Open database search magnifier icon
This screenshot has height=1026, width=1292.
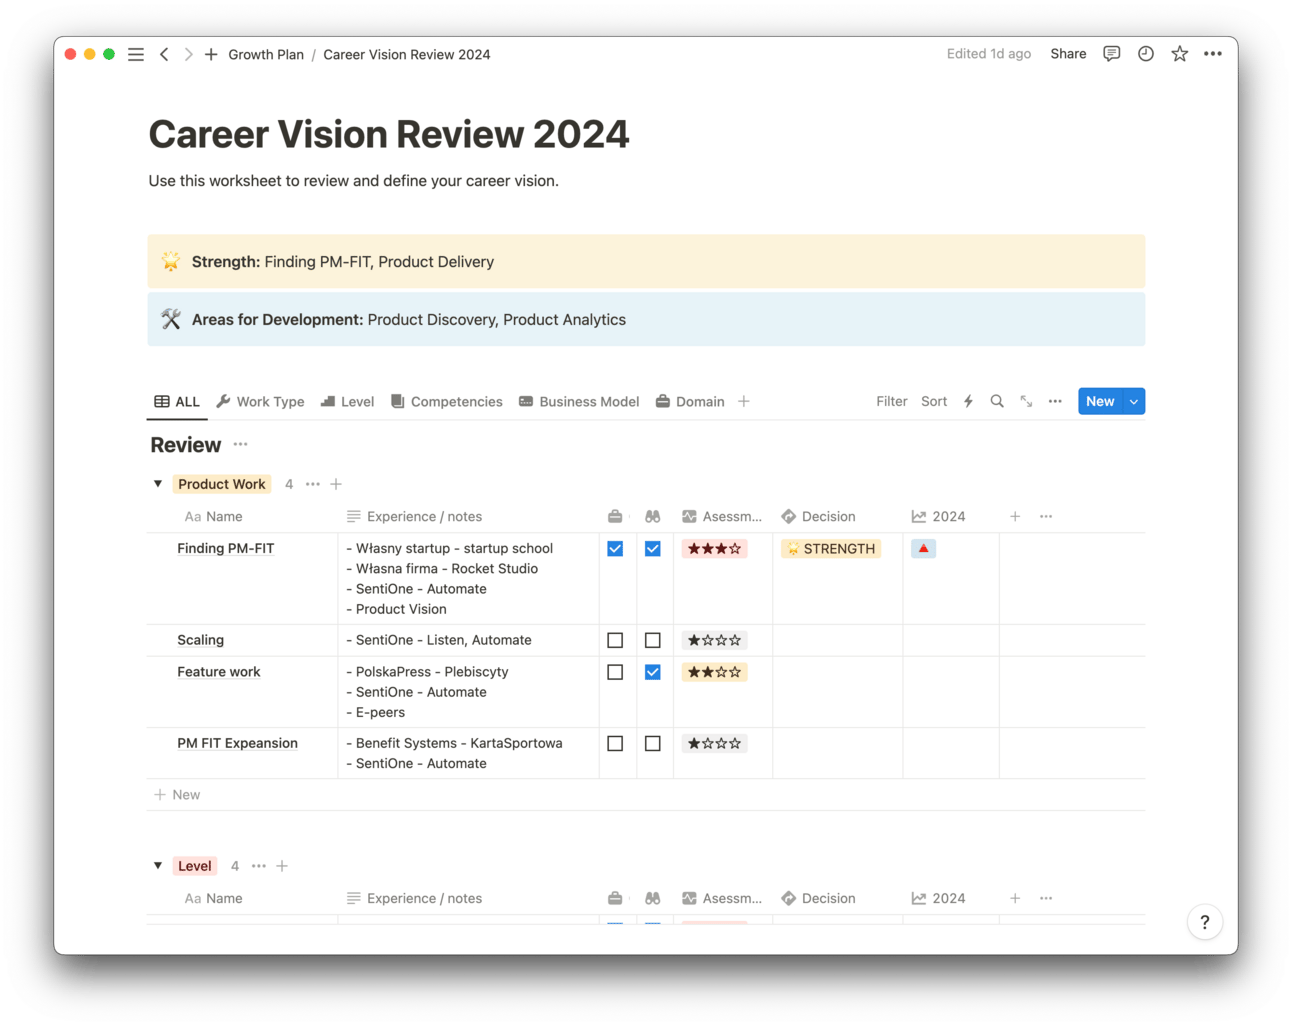click(x=997, y=401)
